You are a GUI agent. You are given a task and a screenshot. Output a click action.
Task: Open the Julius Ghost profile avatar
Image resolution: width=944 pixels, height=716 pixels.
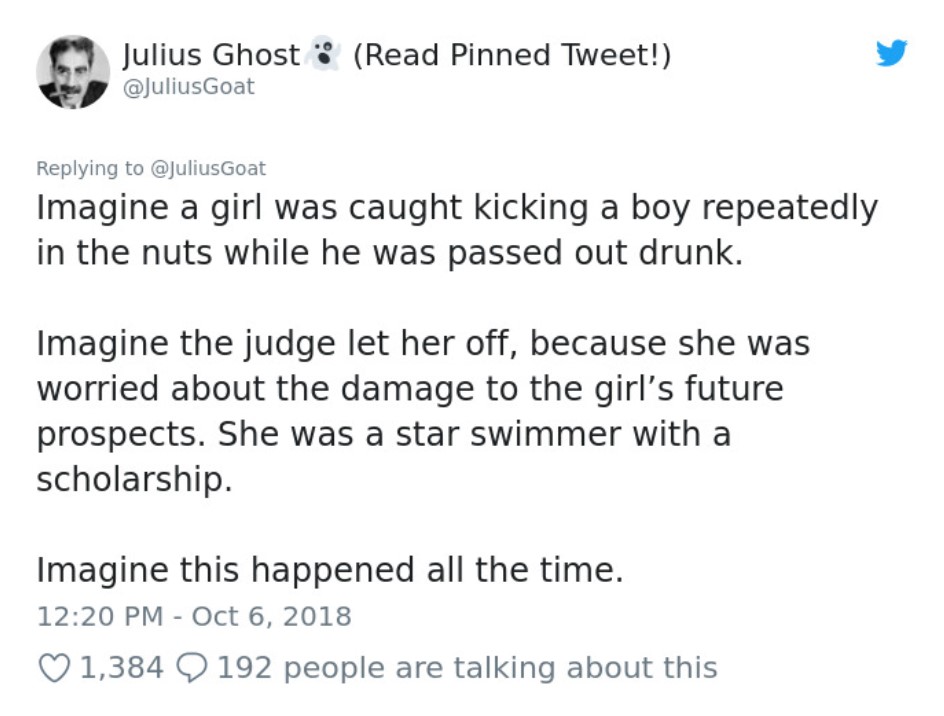pos(73,72)
